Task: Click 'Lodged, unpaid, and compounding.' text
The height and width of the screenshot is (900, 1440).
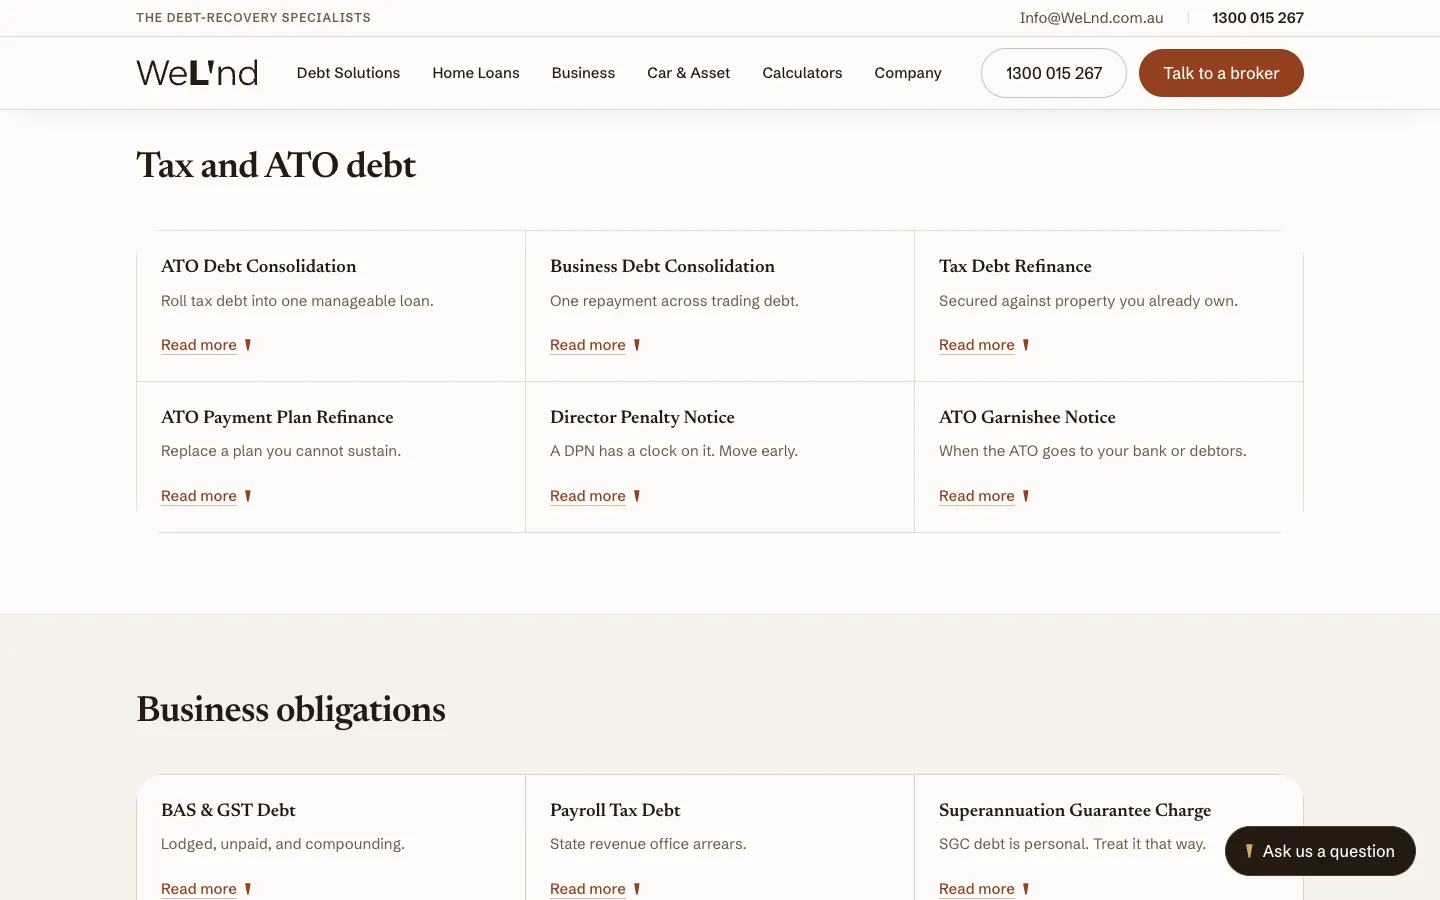Action: [283, 844]
